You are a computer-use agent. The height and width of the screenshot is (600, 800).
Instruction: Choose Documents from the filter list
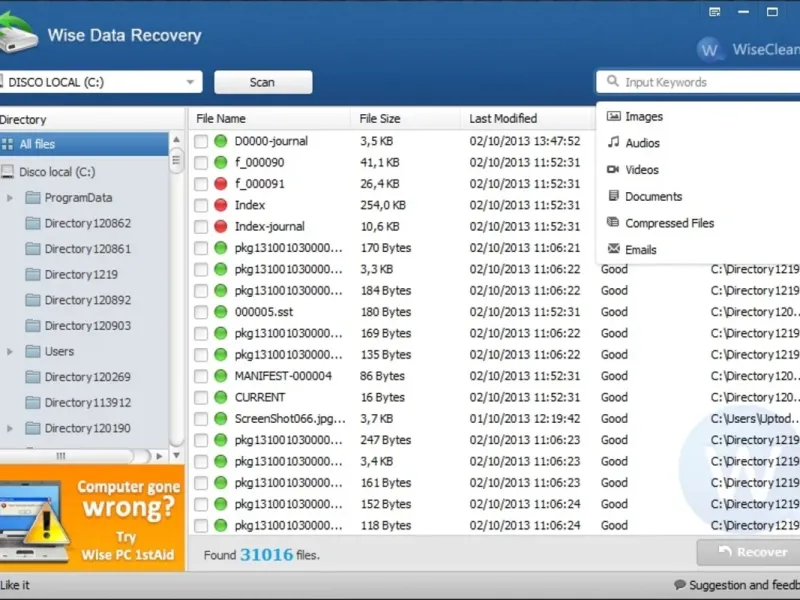click(654, 196)
